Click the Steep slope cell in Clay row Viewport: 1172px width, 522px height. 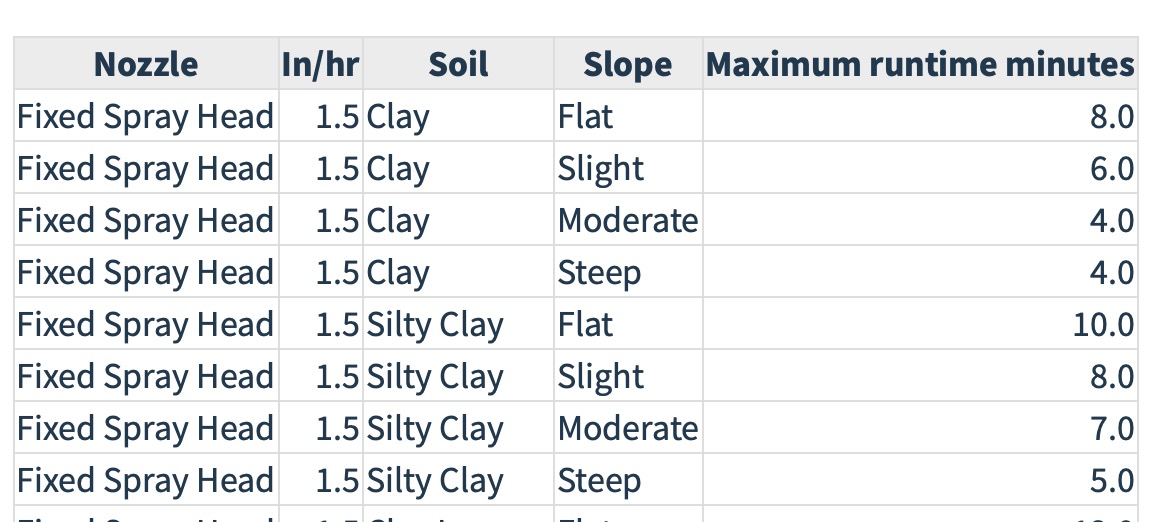coord(628,272)
